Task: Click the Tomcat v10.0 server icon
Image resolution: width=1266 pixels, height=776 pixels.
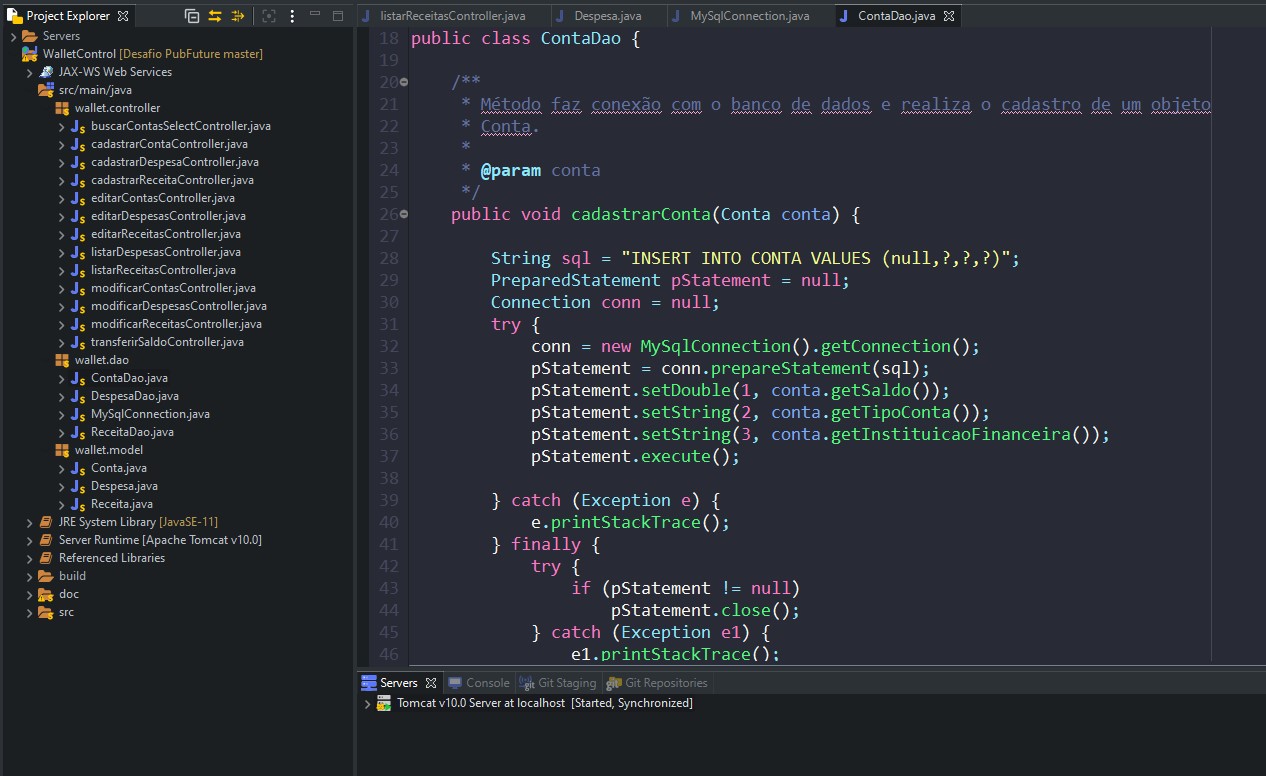Action: (384, 703)
